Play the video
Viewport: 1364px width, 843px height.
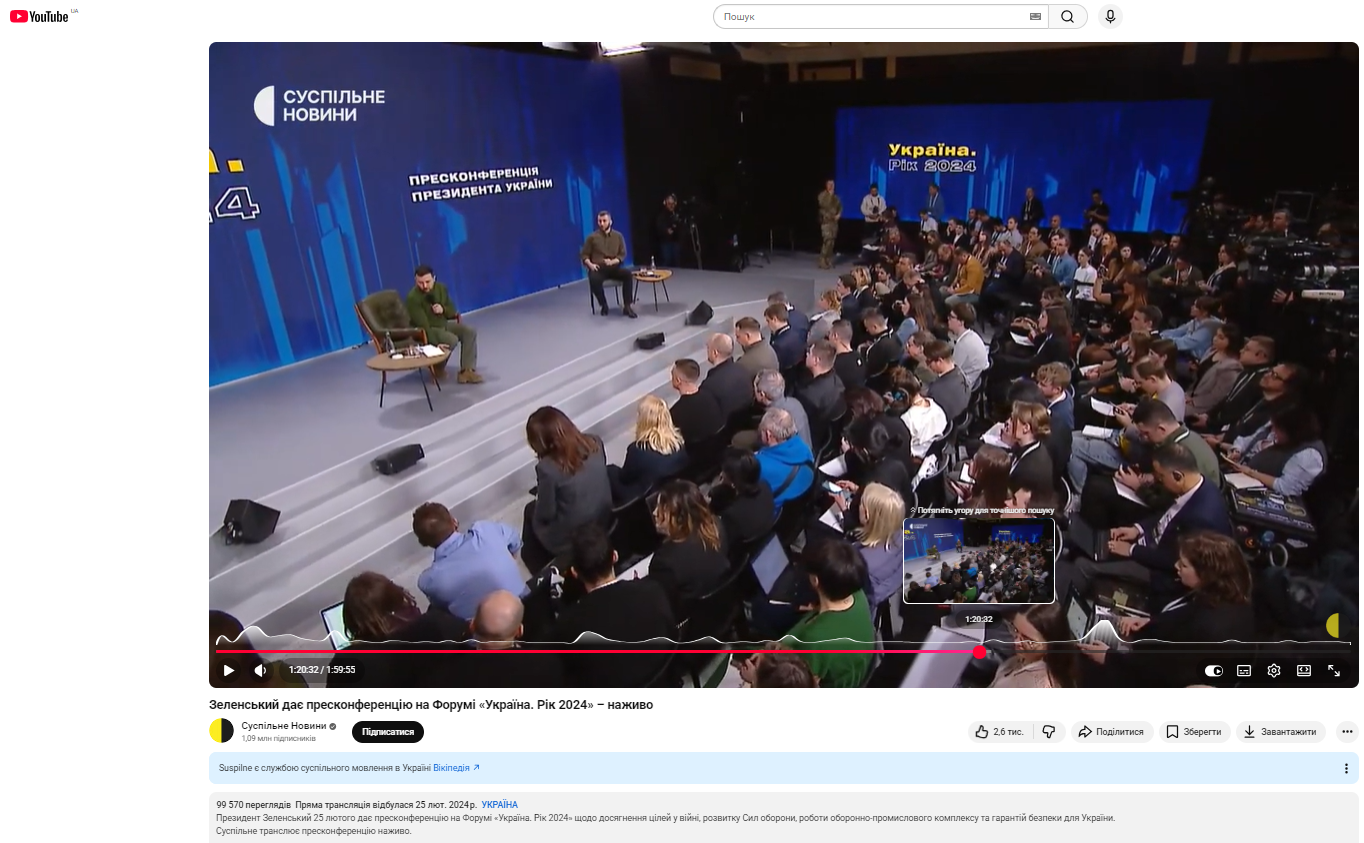[x=228, y=670]
